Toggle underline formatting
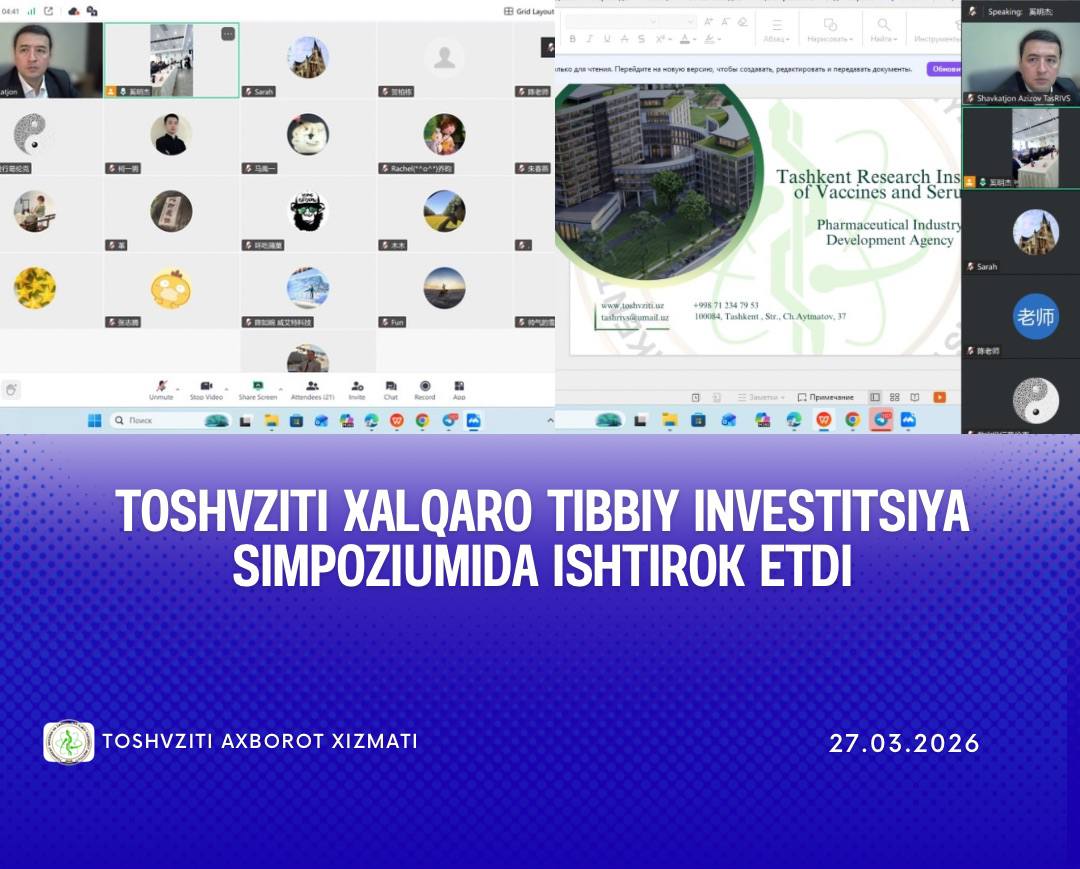Image resolution: width=1080 pixels, height=869 pixels. pos(607,37)
